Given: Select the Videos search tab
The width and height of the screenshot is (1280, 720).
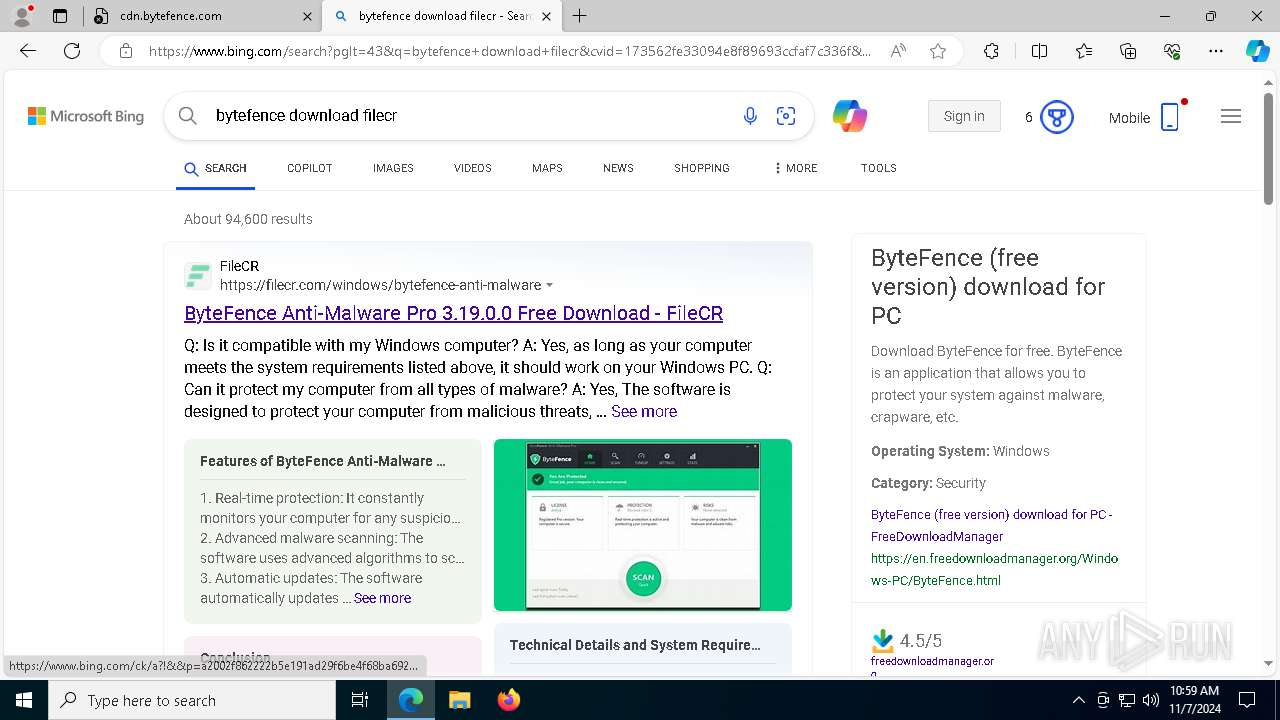Looking at the screenshot, I should 472,168.
